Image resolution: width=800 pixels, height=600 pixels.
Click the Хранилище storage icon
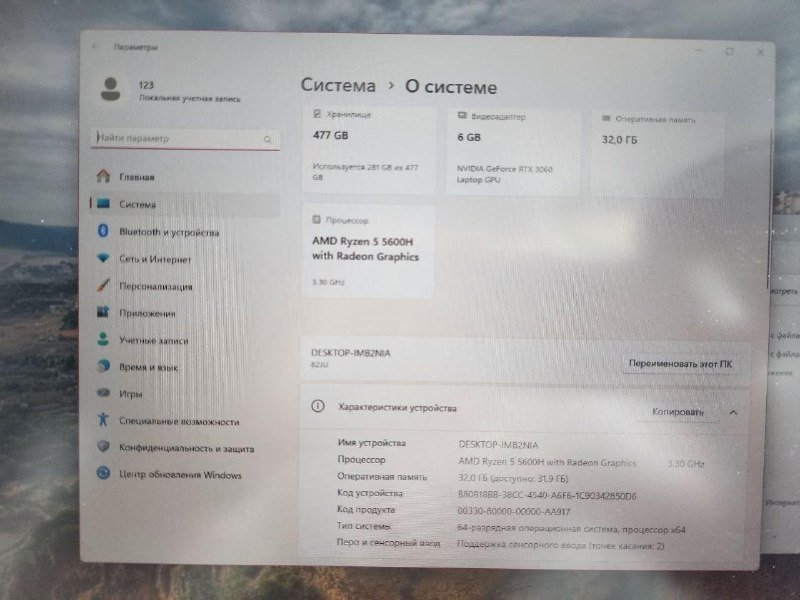[x=317, y=114]
